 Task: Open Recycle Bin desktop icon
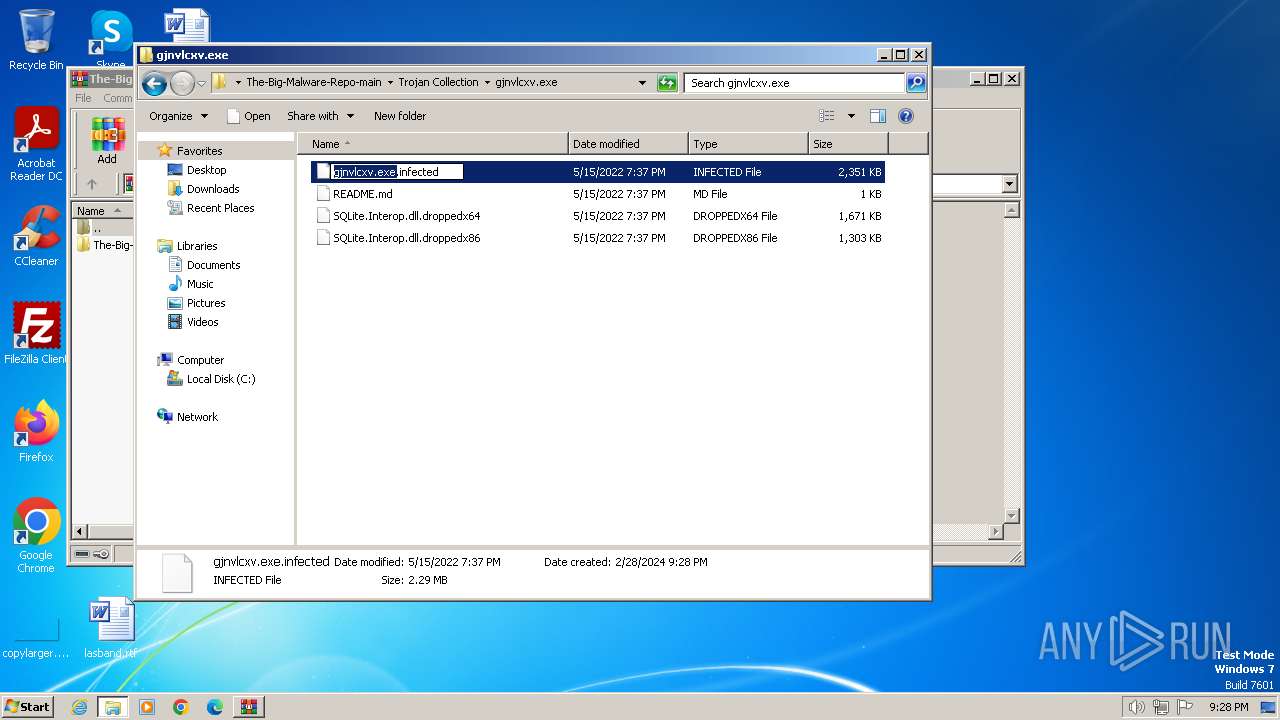pyautogui.click(x=36, y=40)
